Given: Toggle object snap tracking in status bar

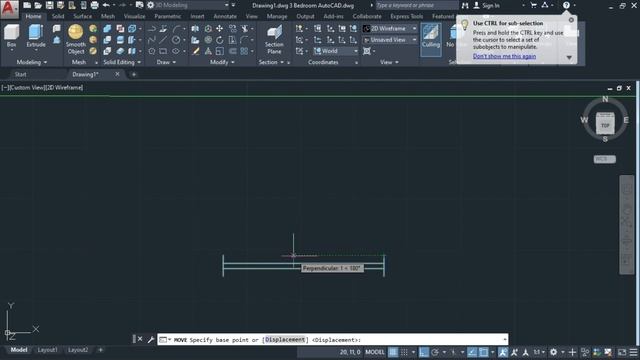Looking at the screenshot, I should click(472, 352).
